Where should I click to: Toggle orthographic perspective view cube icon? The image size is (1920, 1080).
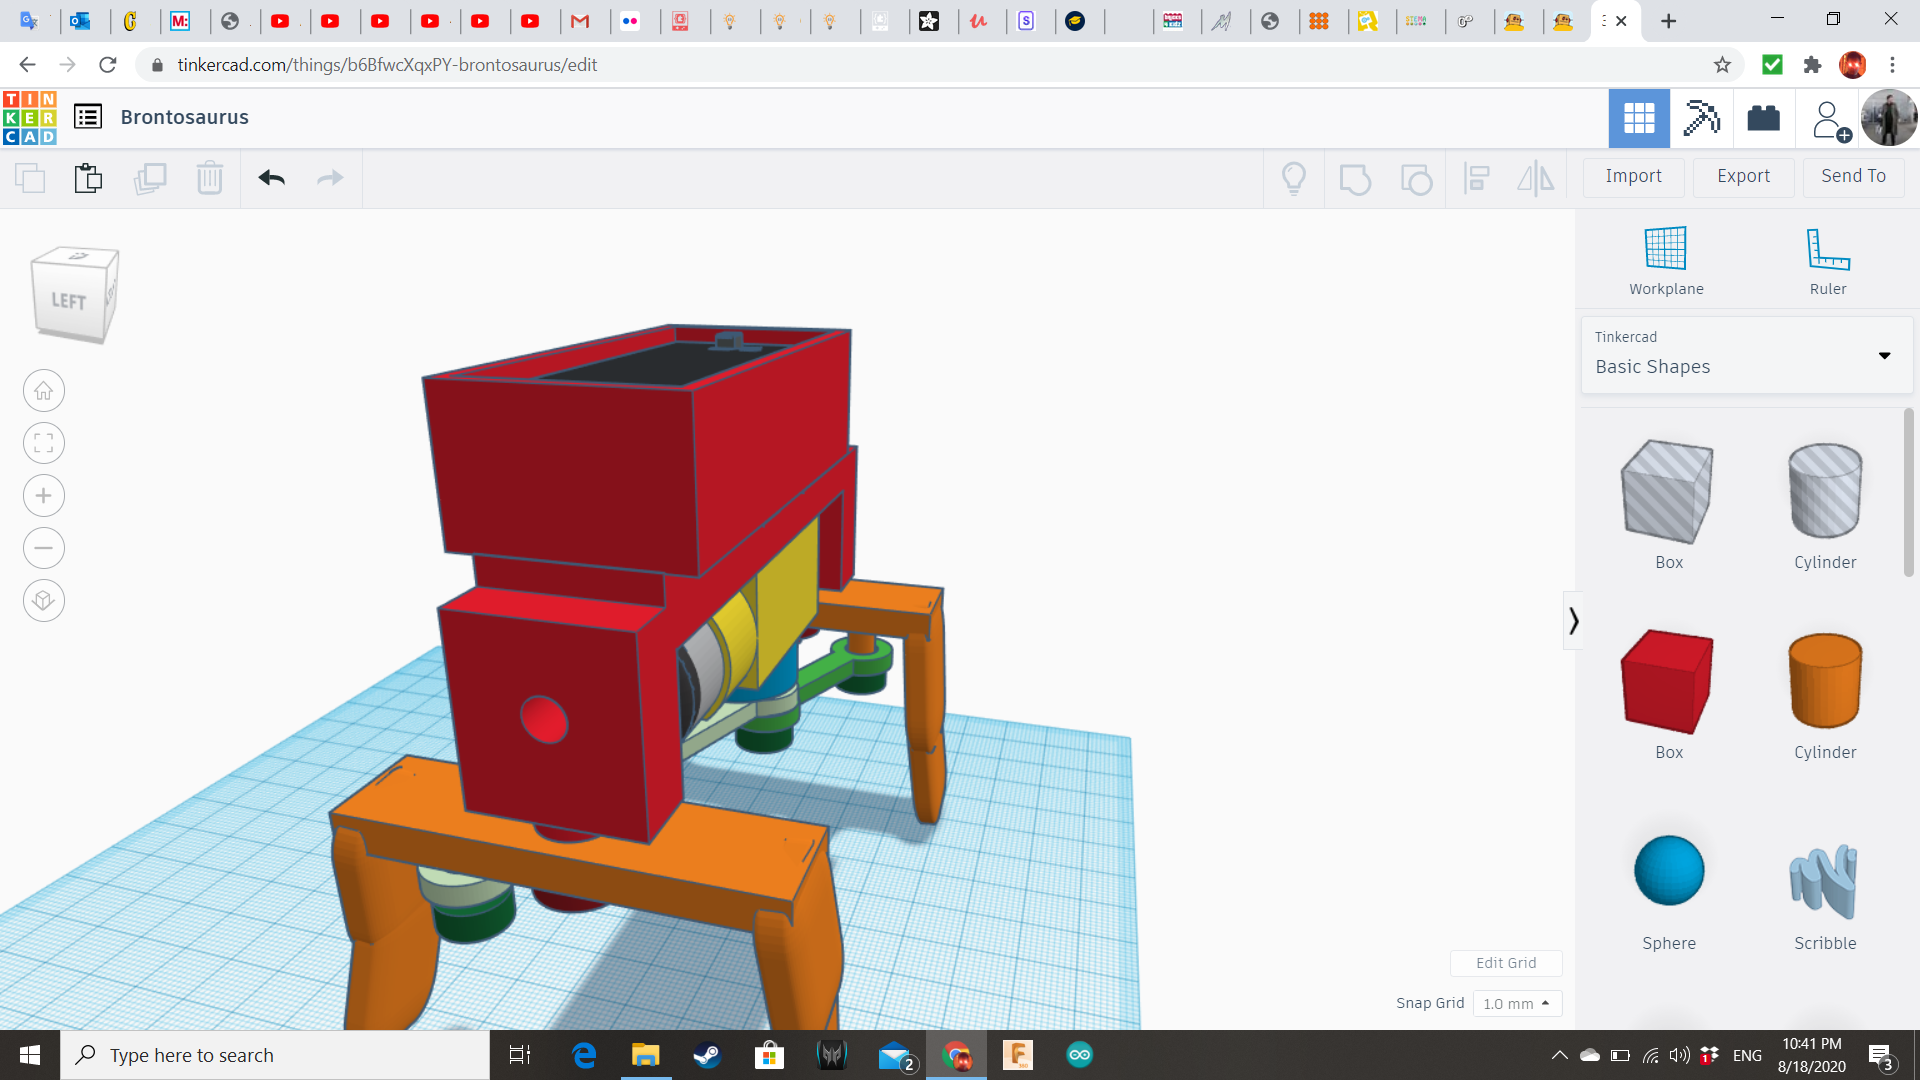click(44, 601)
